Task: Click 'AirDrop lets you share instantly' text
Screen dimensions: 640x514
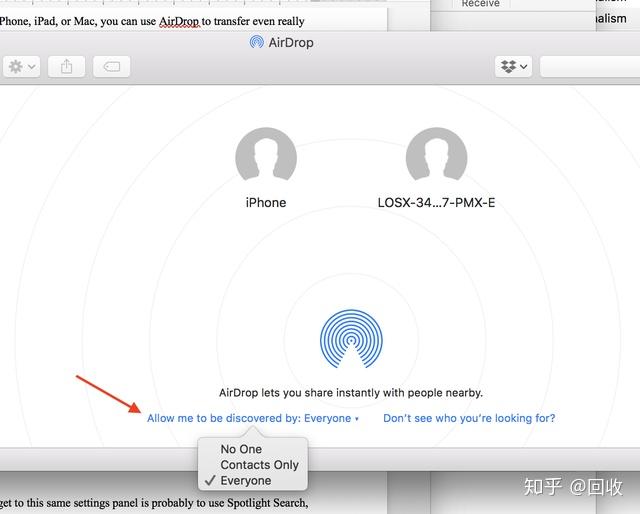Action: tap(351, 393)
